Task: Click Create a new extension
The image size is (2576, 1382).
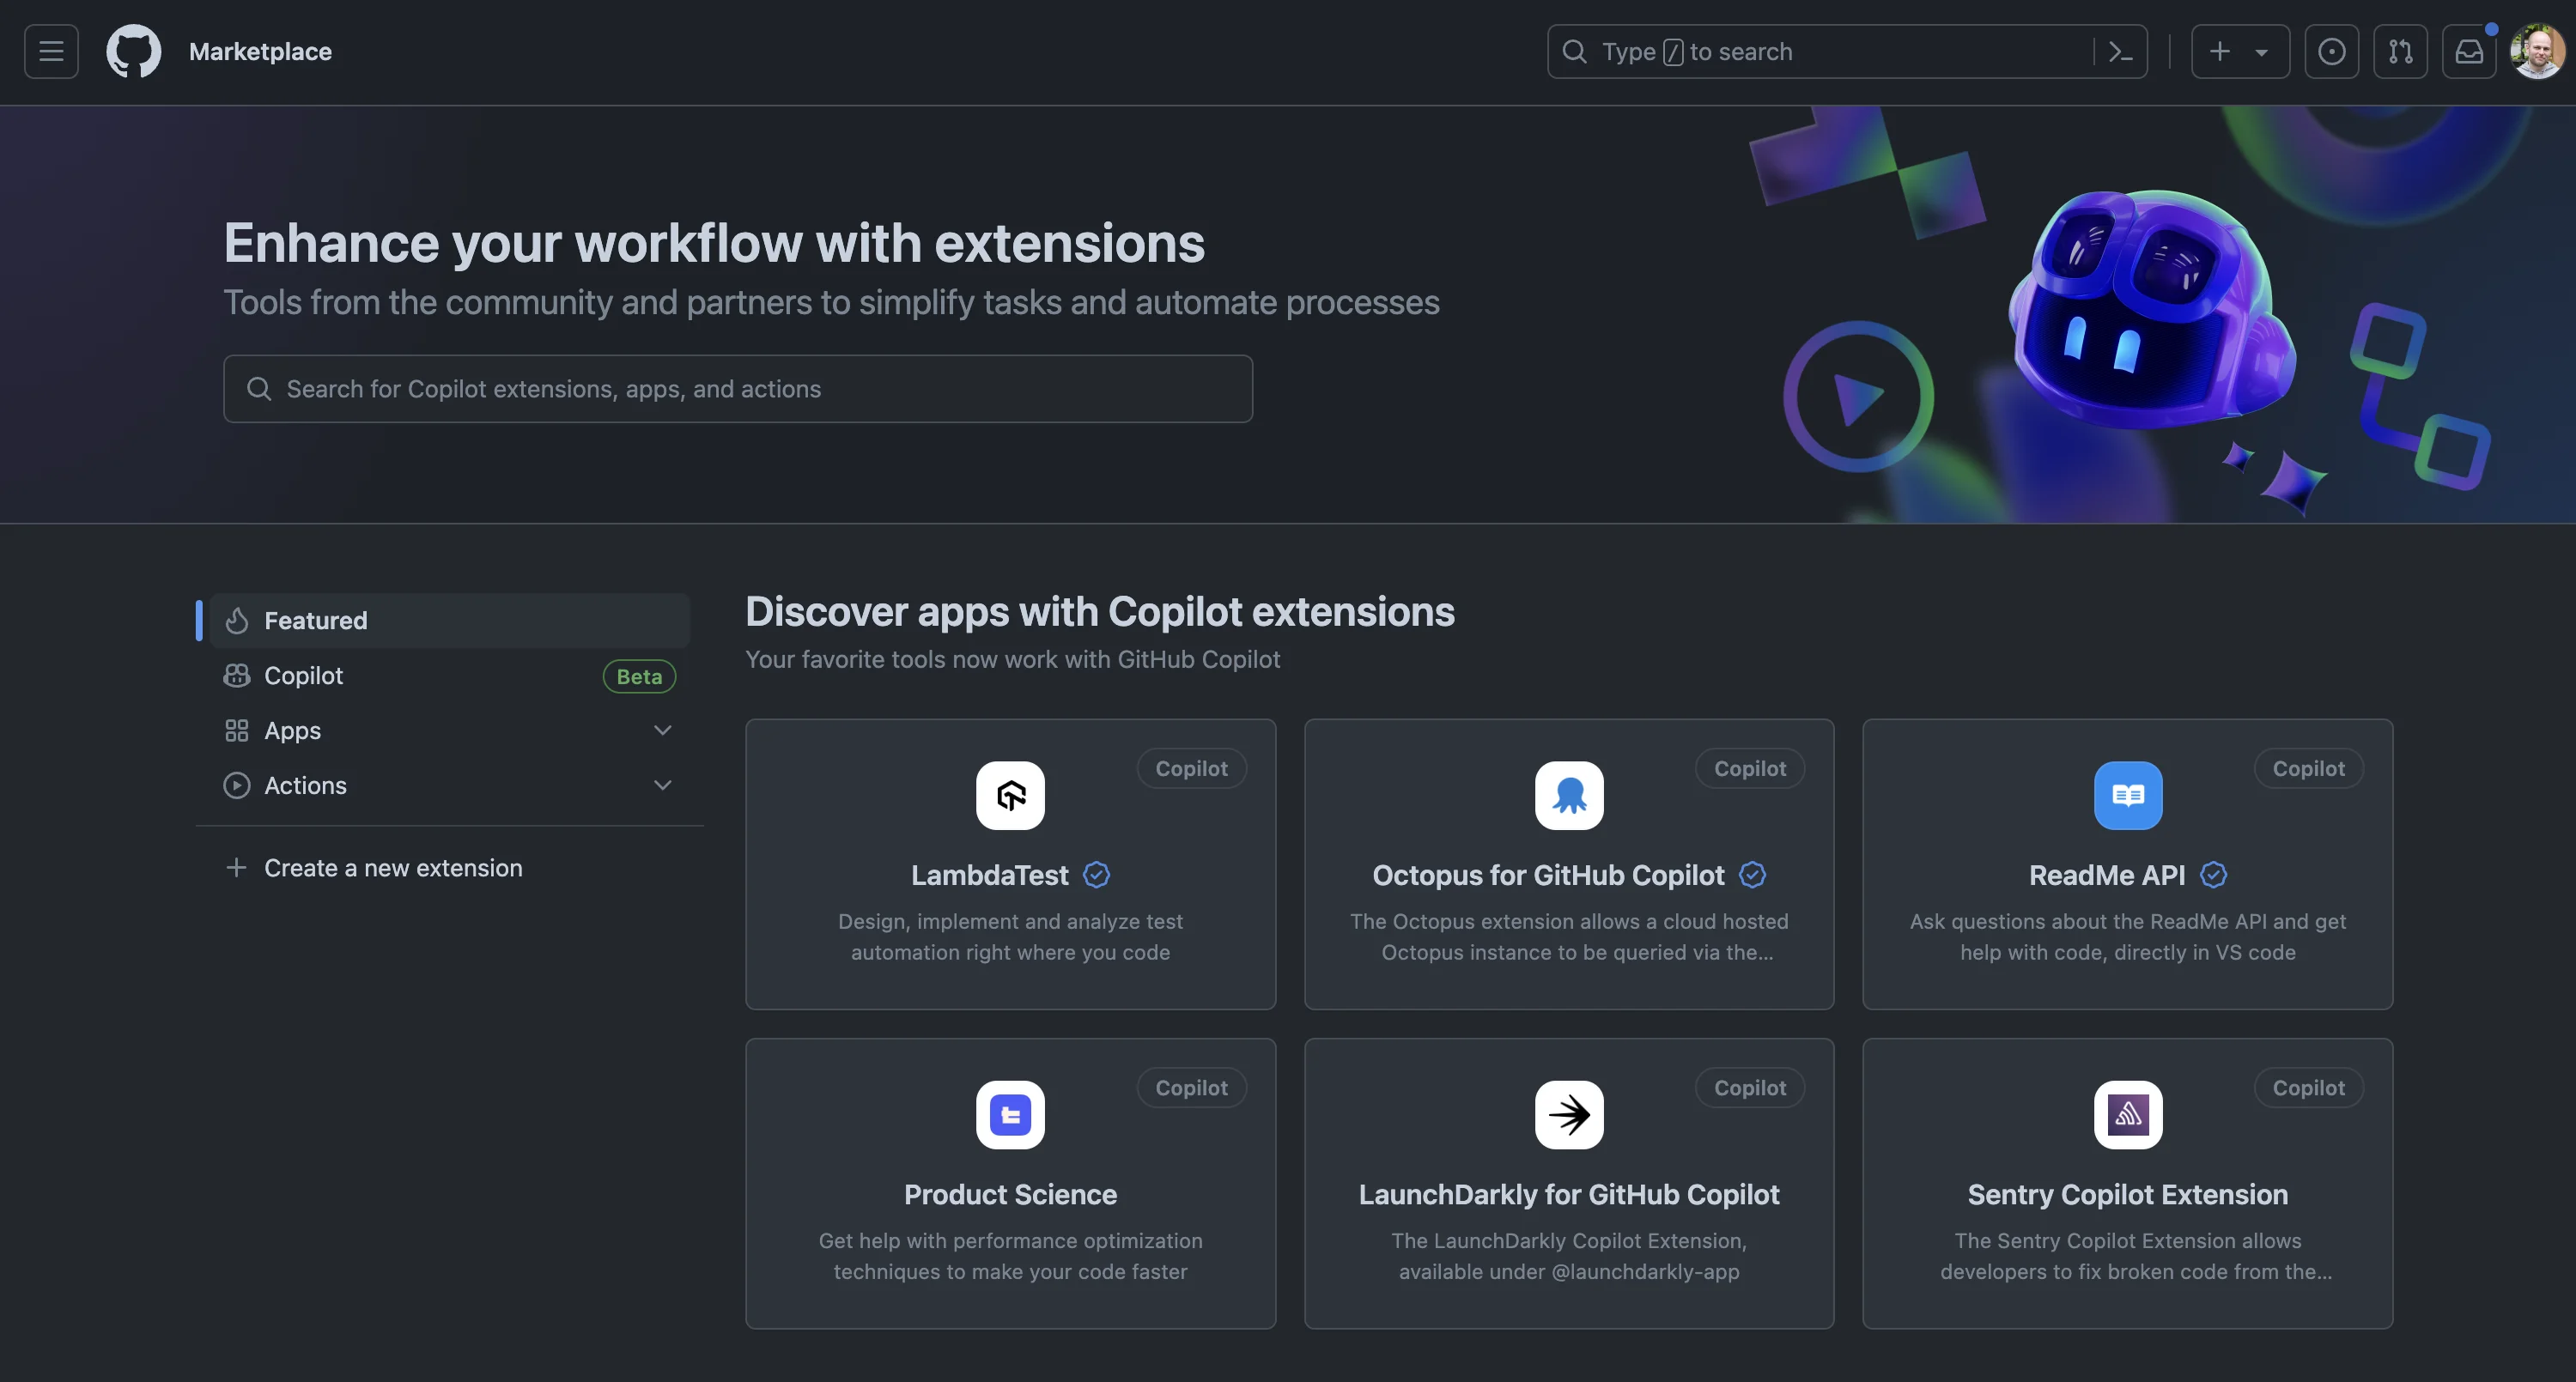Action: [x=393, y=867]
